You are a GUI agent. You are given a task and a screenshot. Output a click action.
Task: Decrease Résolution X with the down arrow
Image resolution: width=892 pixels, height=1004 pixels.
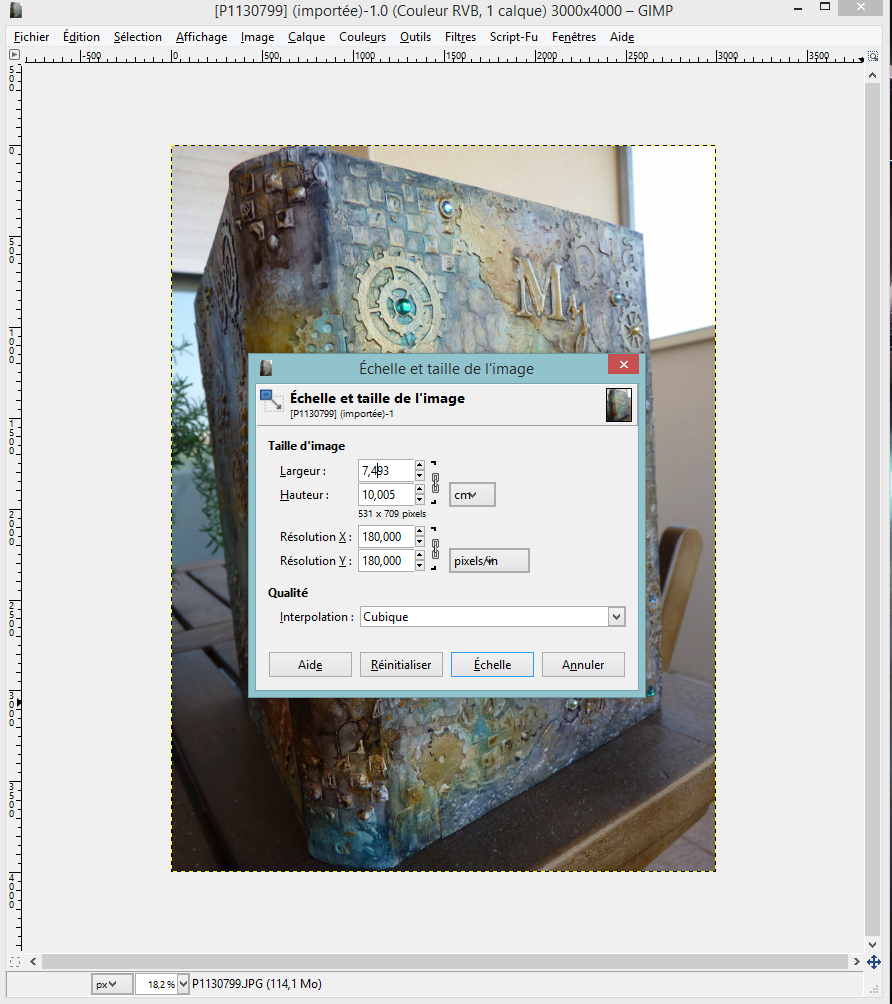pyautogui.click(x=419, y=542)
